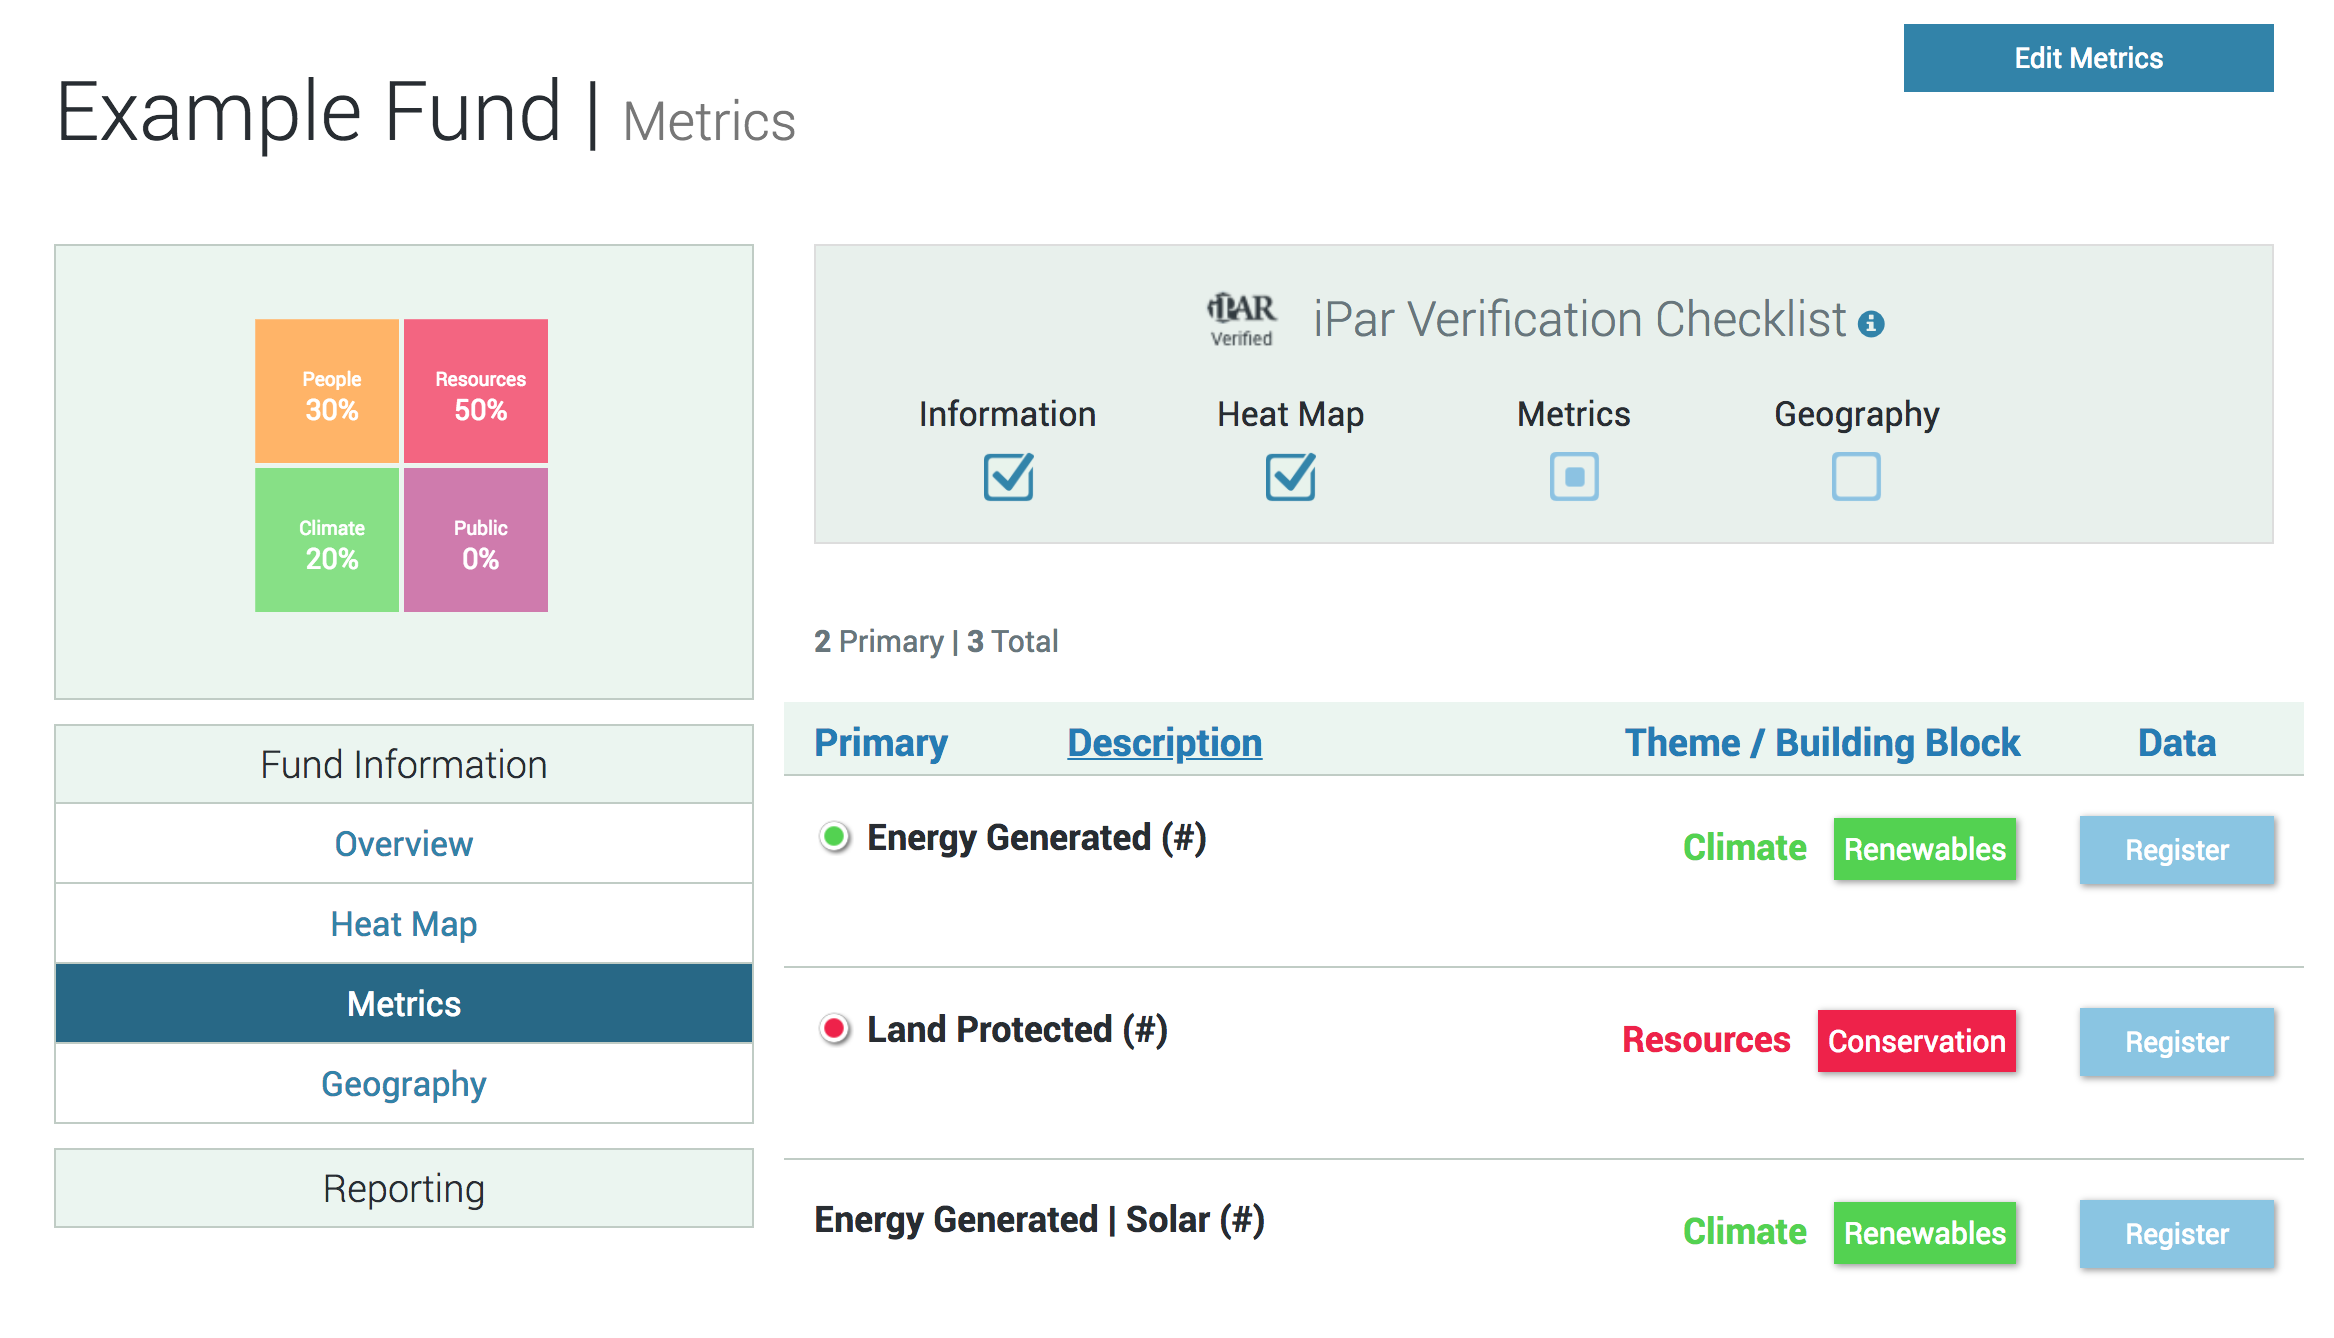Open the Overview menu item
Viewport: 2334px width, 1338px height.
[x=403, y=844]
